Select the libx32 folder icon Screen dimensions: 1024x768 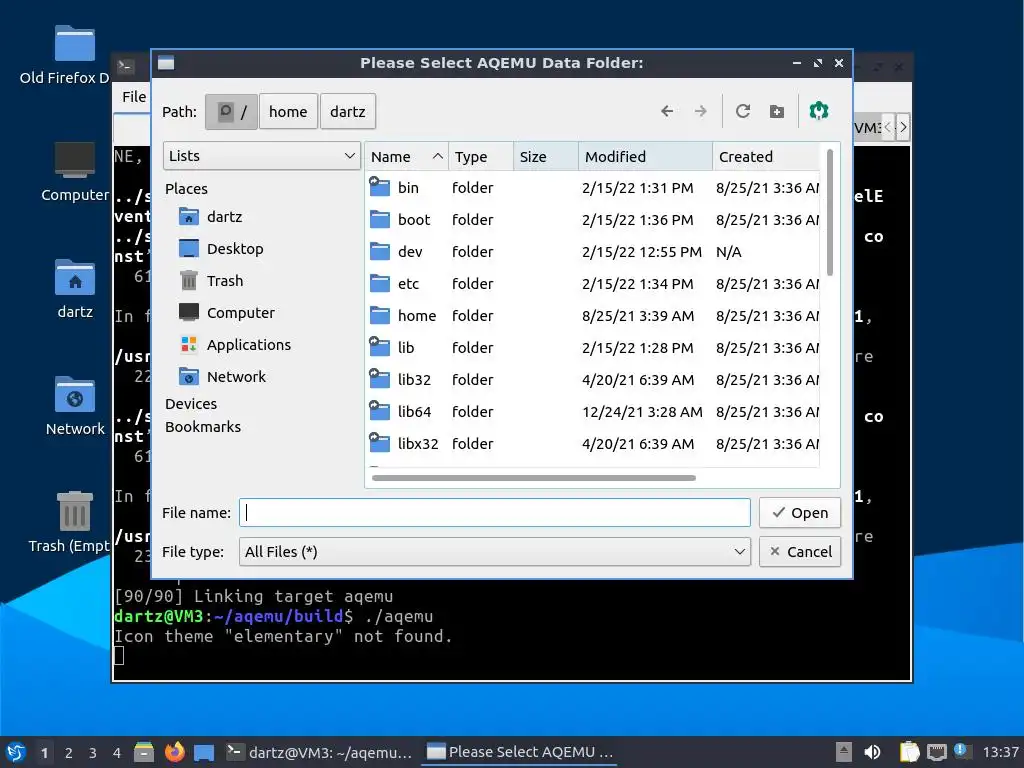pyautogui.click(x=379, y=443)
